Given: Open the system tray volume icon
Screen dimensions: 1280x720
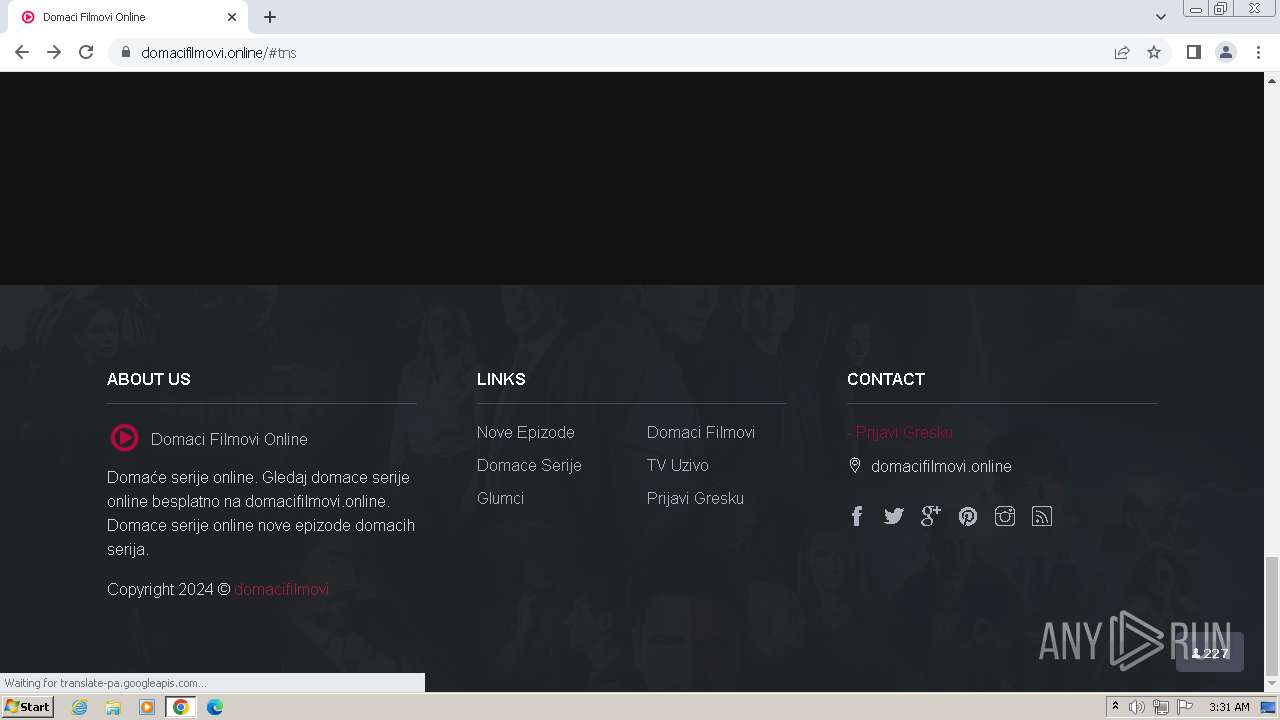Looking at the screenshot, I should pos(1137,707).
